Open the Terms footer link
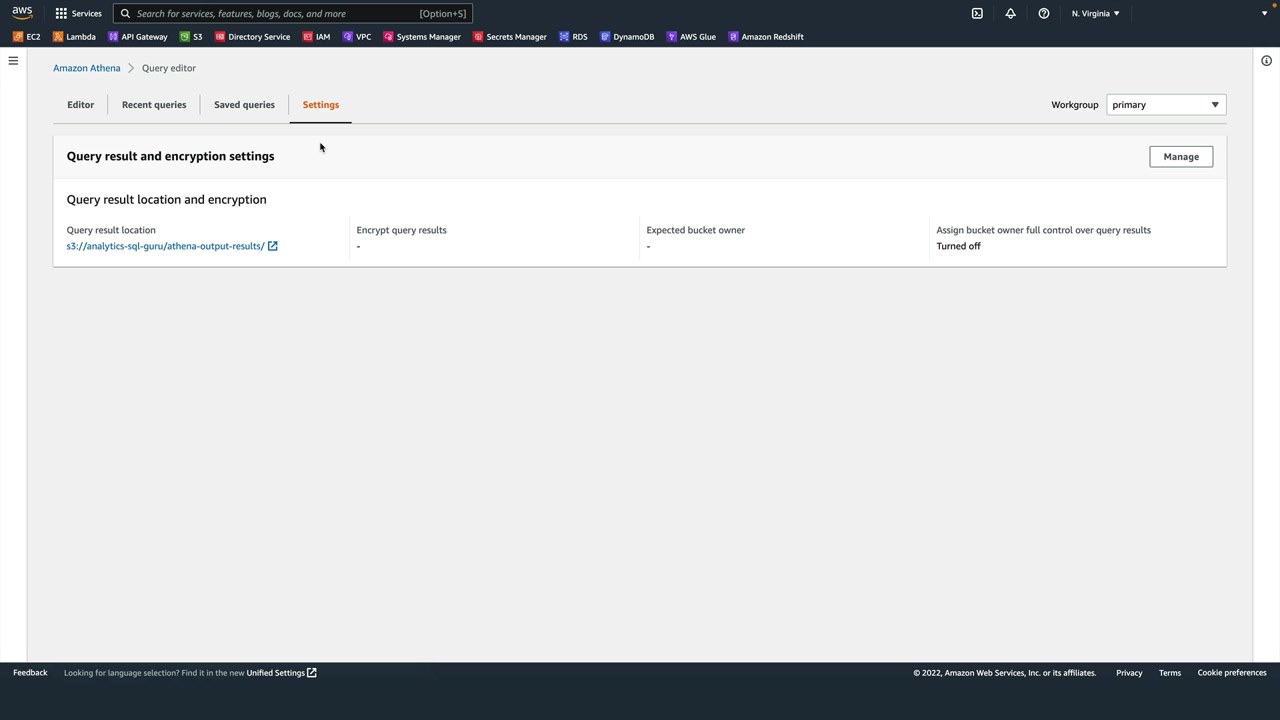1280x720 pixels. pos(1170,673)
